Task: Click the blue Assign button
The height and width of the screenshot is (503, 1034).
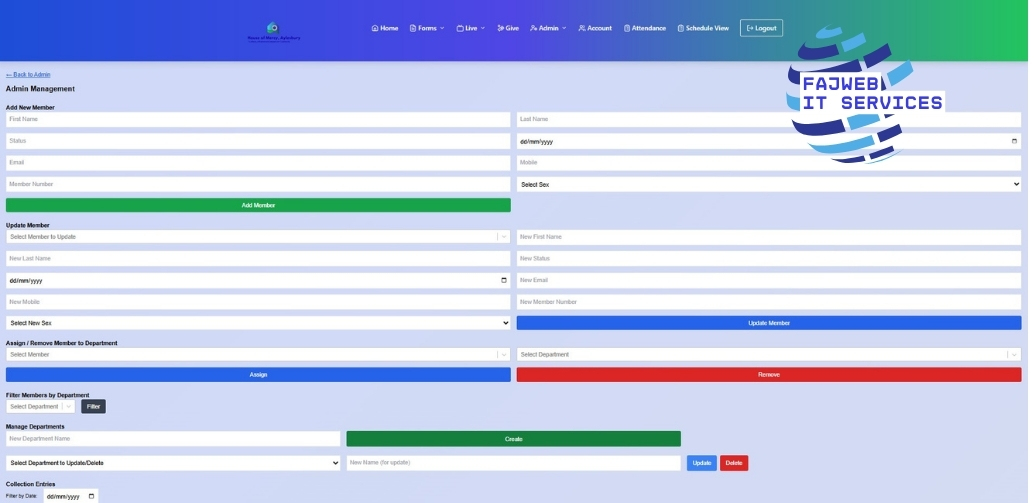Action: 258,374
